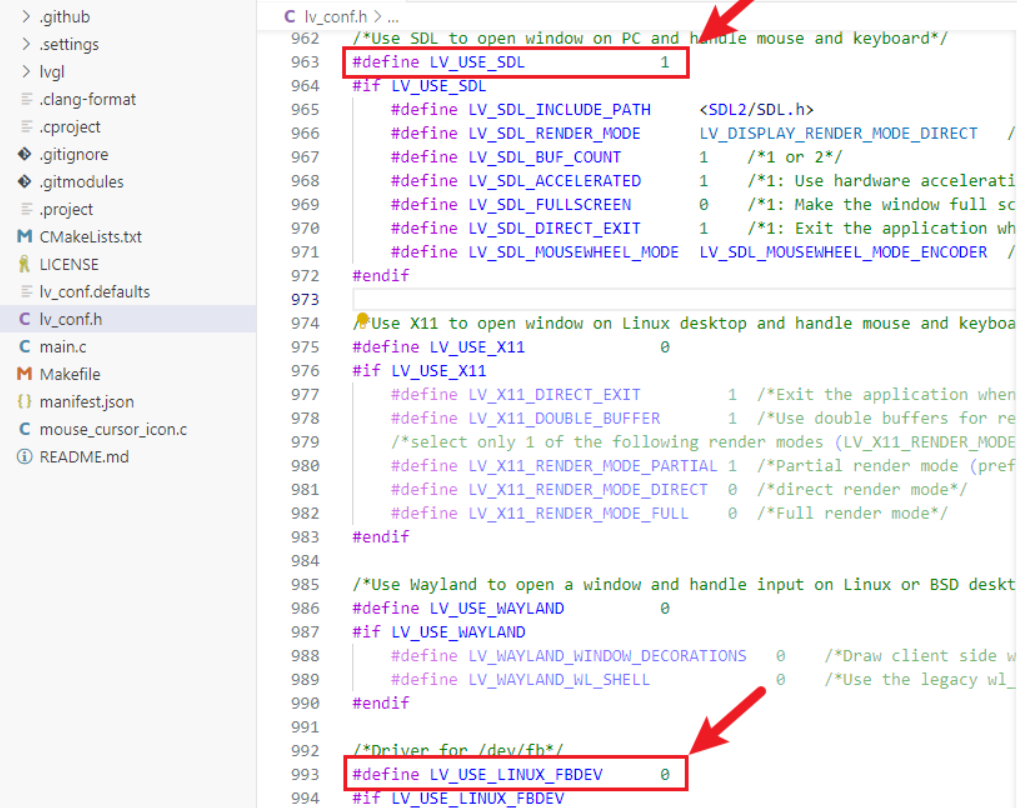This screenshot has width=1017, height=808.
Task: Open manifest.json
Action: 86,402
